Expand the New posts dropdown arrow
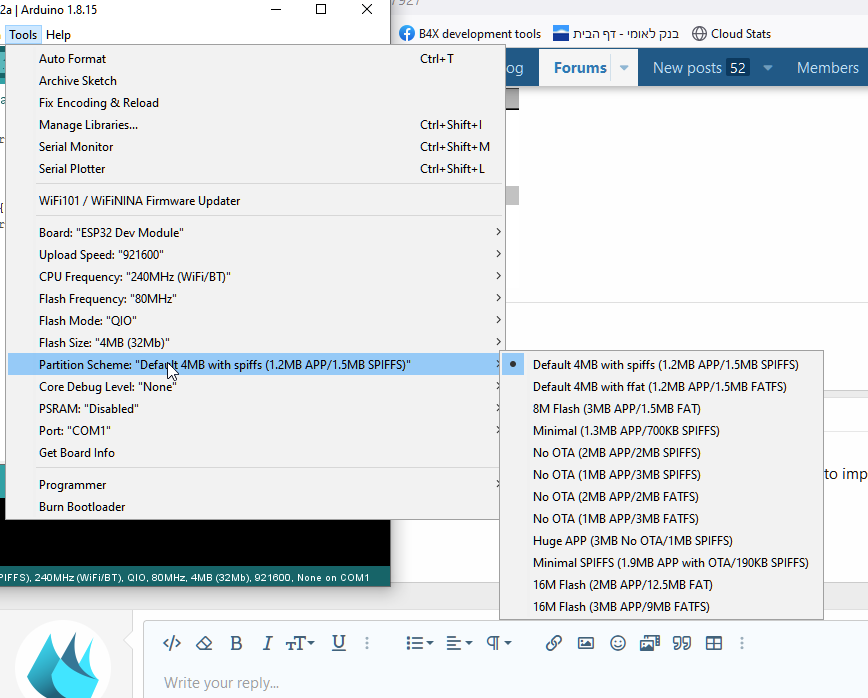This screenshot has height=698, width=868. point(768,68)
